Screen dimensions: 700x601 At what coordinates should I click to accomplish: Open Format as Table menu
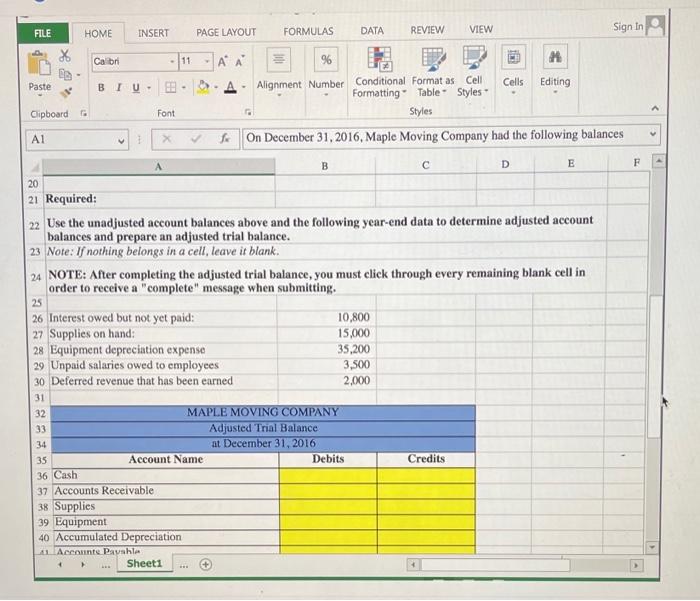[x=433, y=72]
